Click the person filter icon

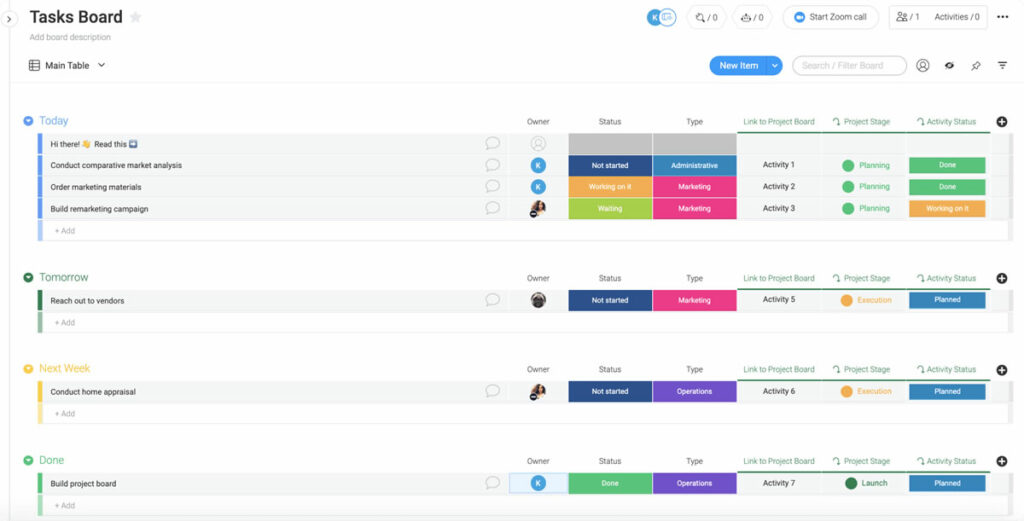922,66
